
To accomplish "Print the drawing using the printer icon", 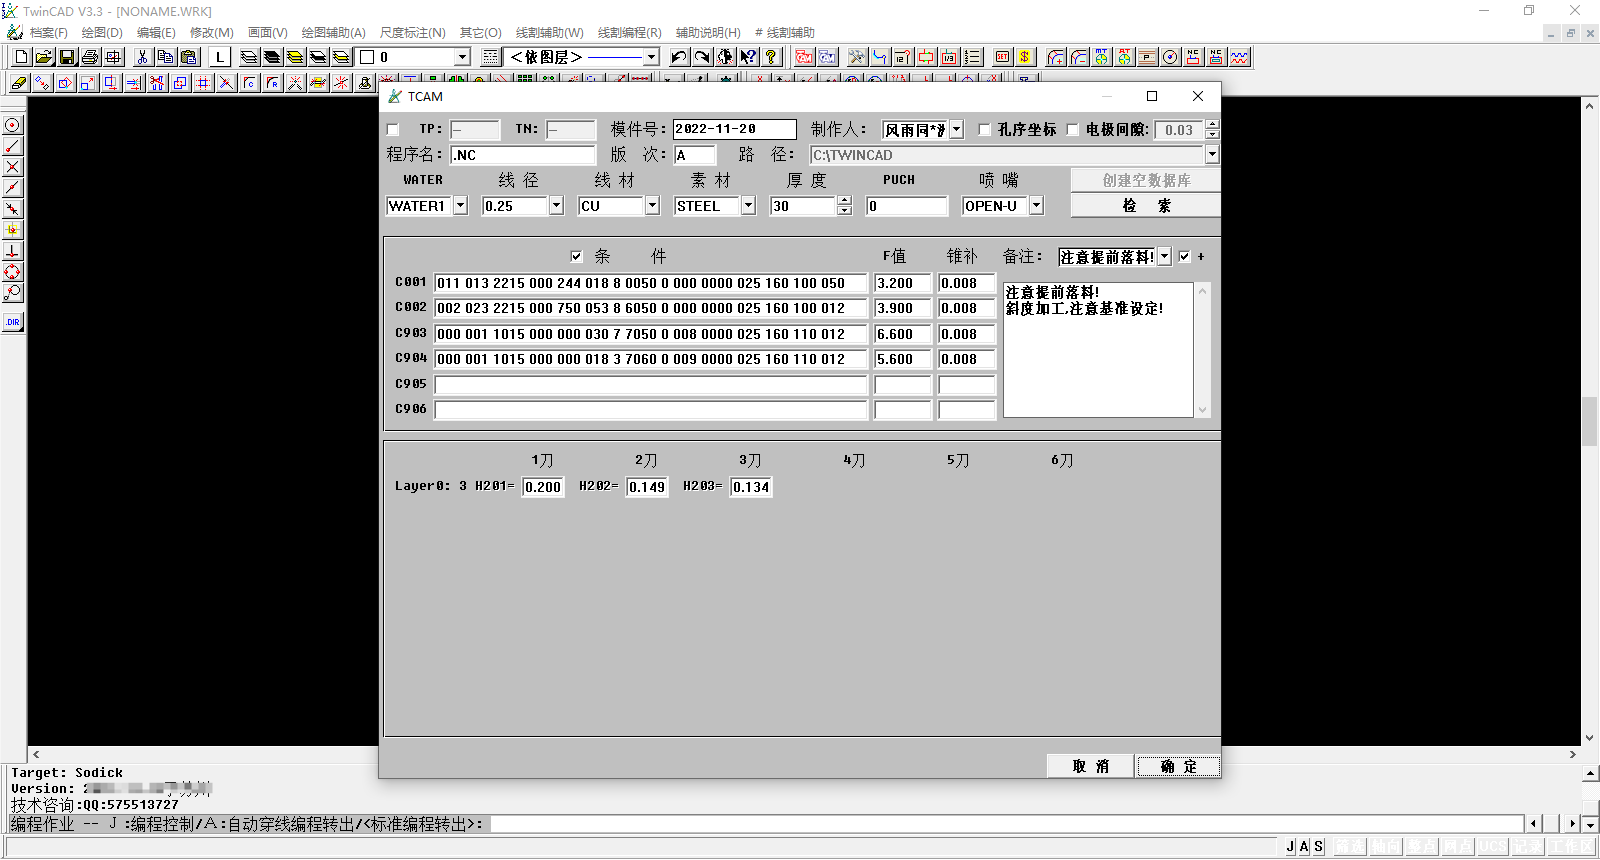I will 90,57.
